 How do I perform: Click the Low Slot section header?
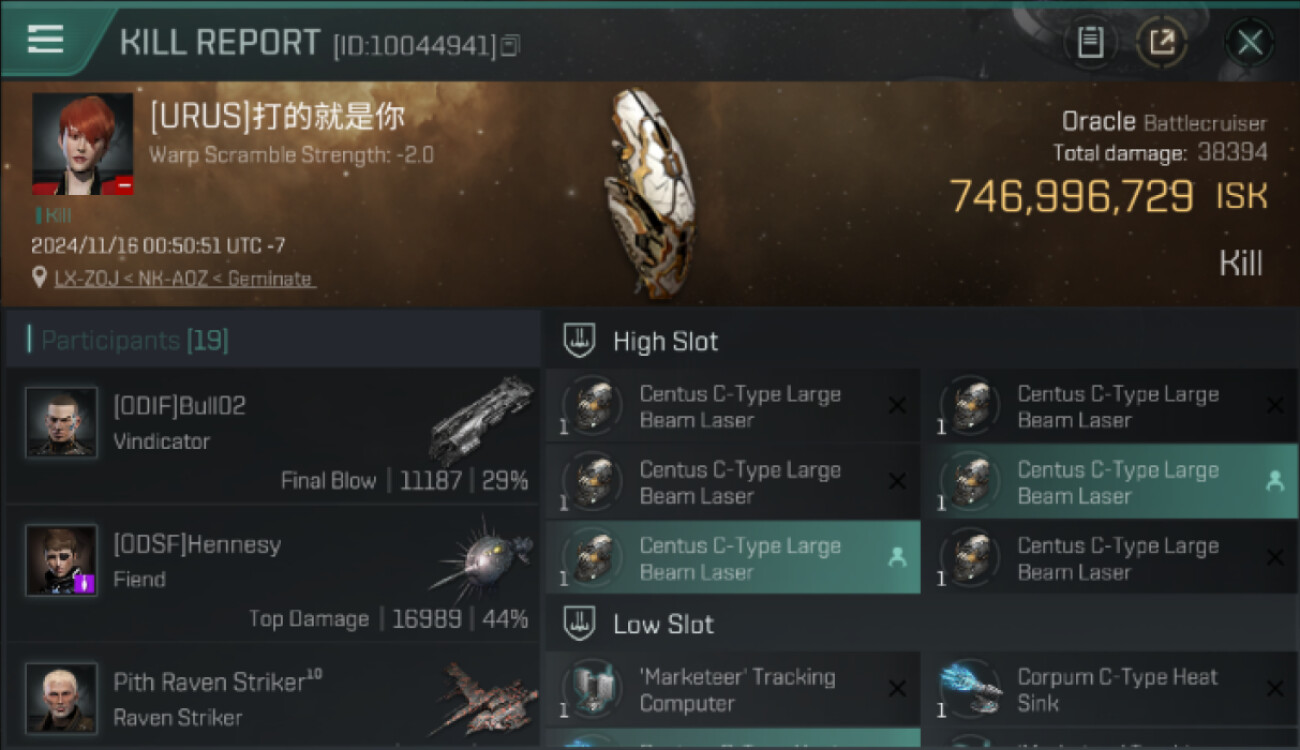pos(663,624)
